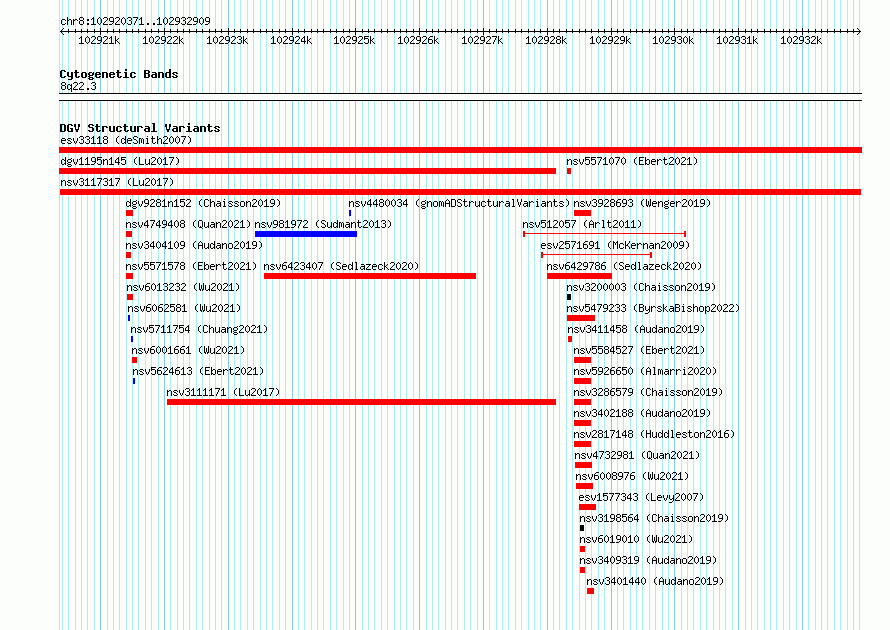
Task: Click the 102932k ruler tick label
Action: (801, 40)
